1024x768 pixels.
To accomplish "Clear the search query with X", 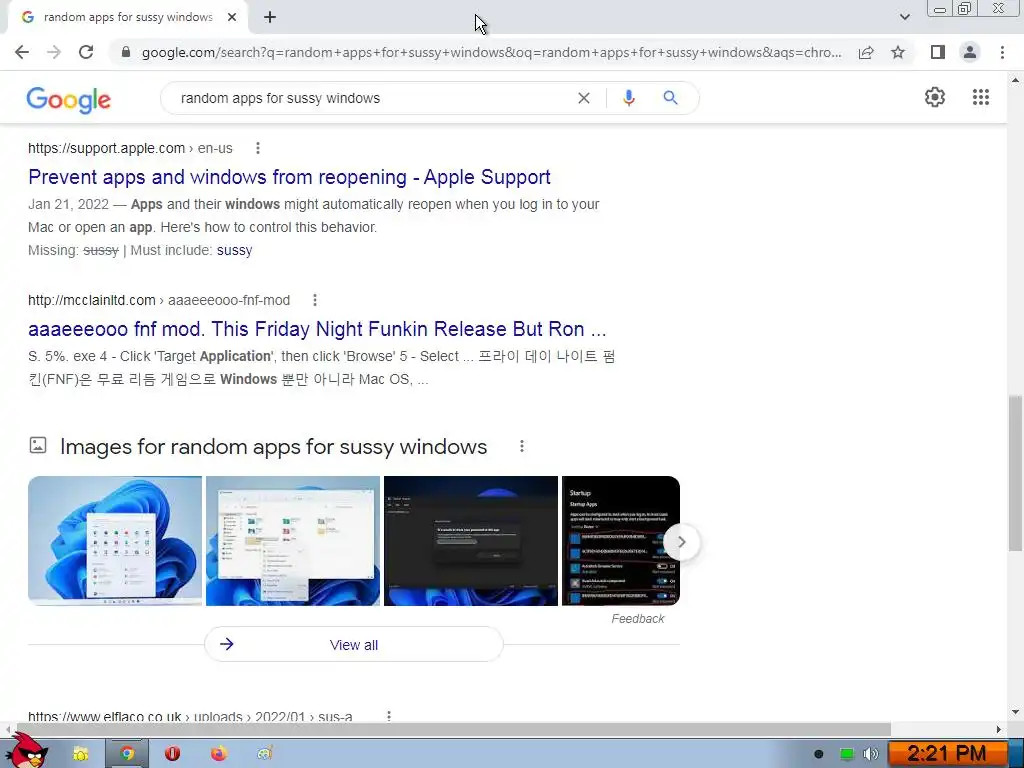I will point(584,98).
